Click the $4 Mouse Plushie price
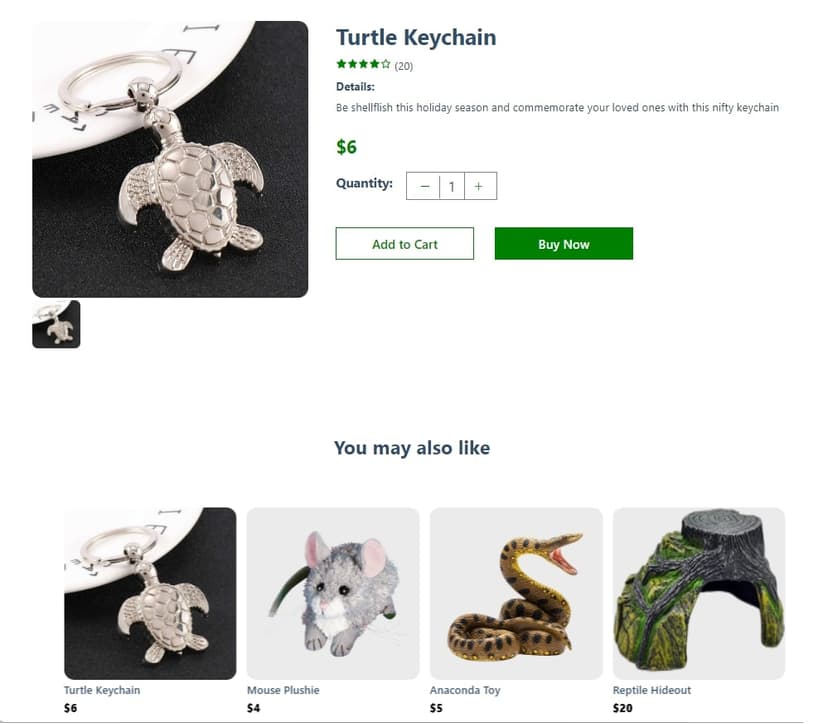Viewport: 828px width, 724px height. 254,708
